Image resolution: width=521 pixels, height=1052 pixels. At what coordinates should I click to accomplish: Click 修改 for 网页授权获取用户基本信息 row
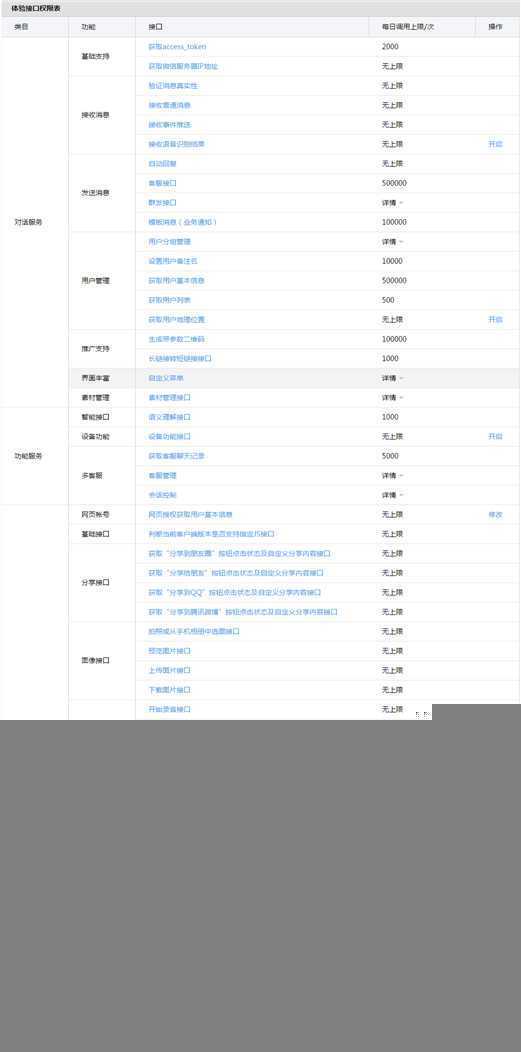point(496,515)
